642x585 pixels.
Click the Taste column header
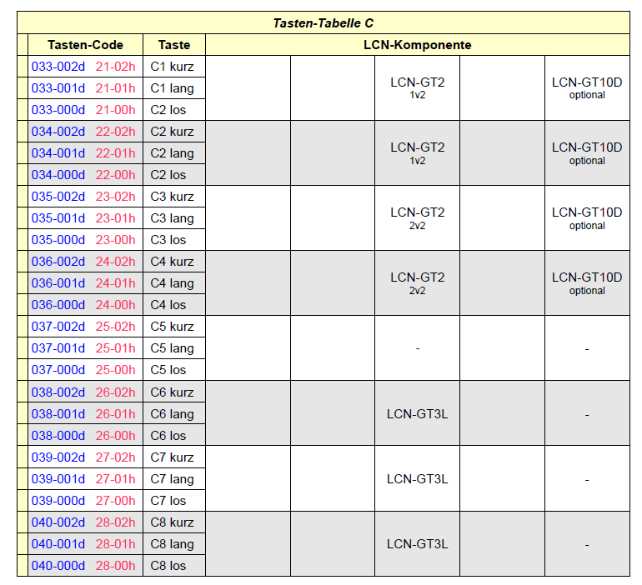(174, 45)
